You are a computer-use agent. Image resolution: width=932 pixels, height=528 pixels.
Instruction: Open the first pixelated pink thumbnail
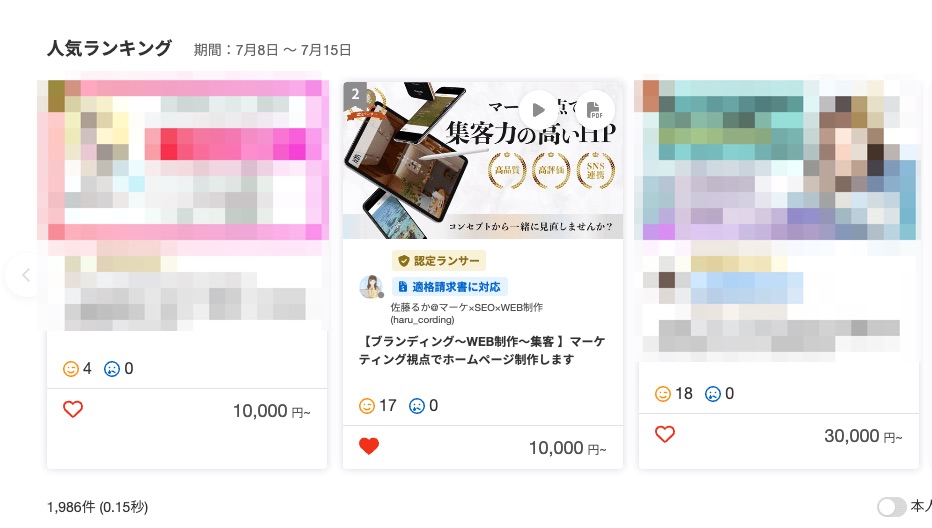183,159
